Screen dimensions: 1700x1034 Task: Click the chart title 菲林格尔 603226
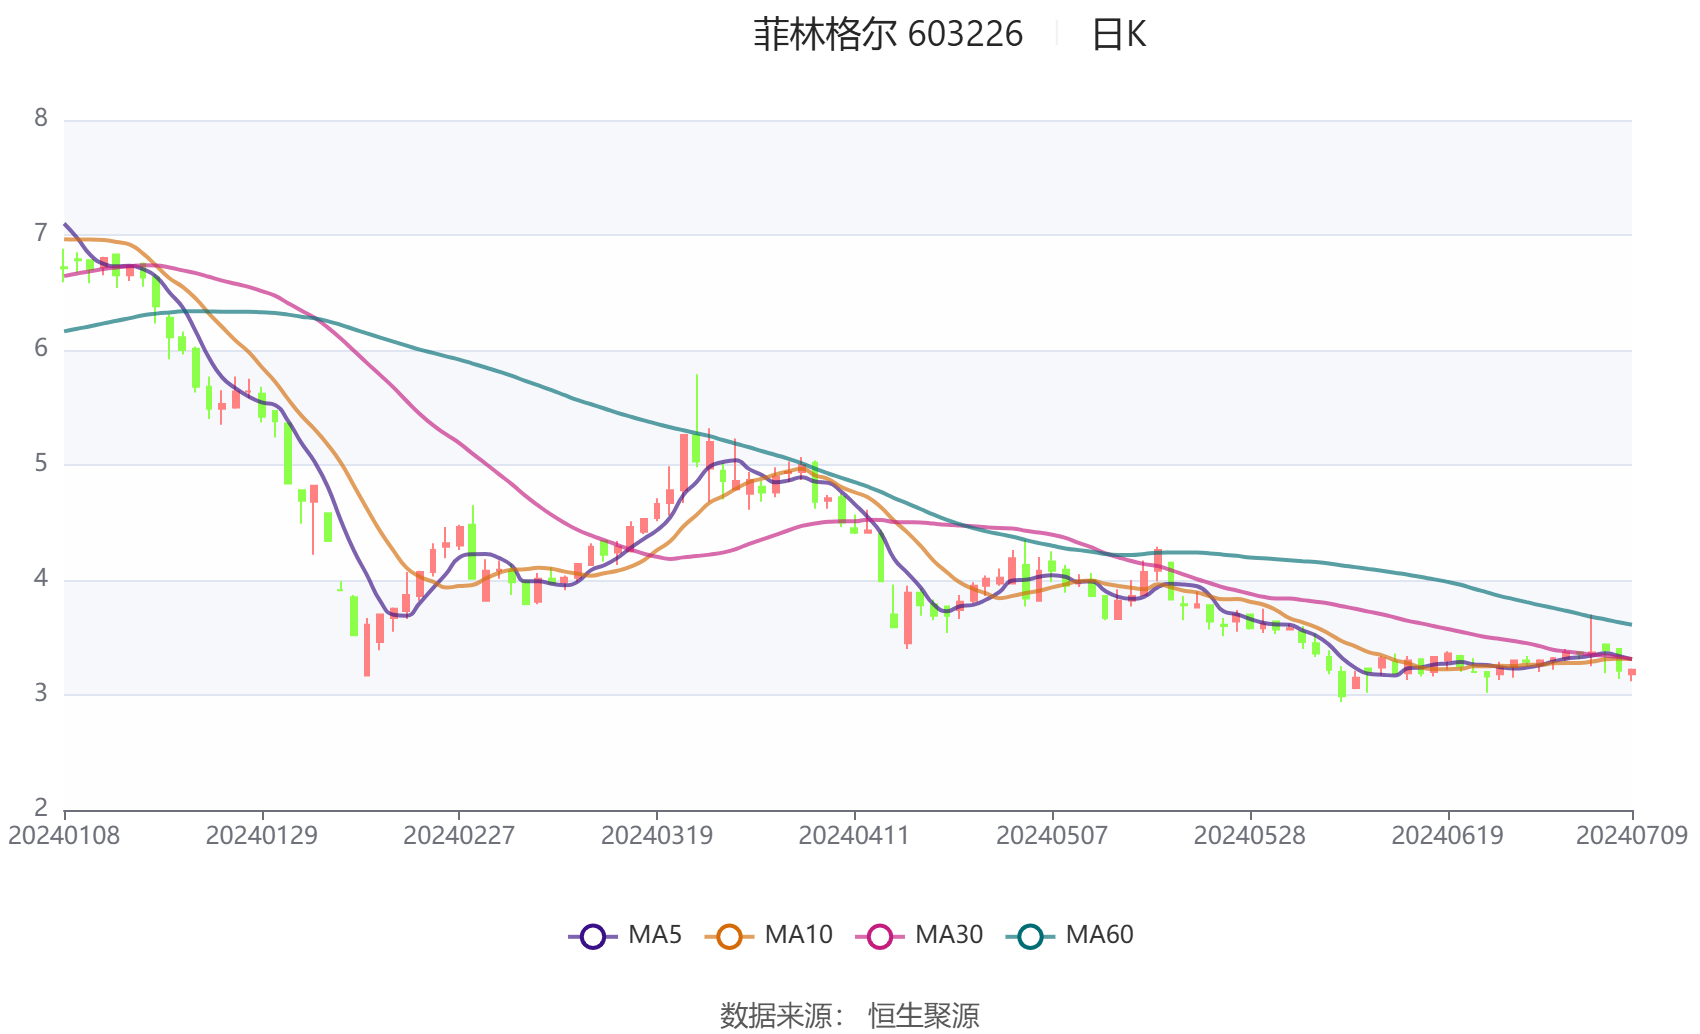pyautogui.click(x=888, y=34)
